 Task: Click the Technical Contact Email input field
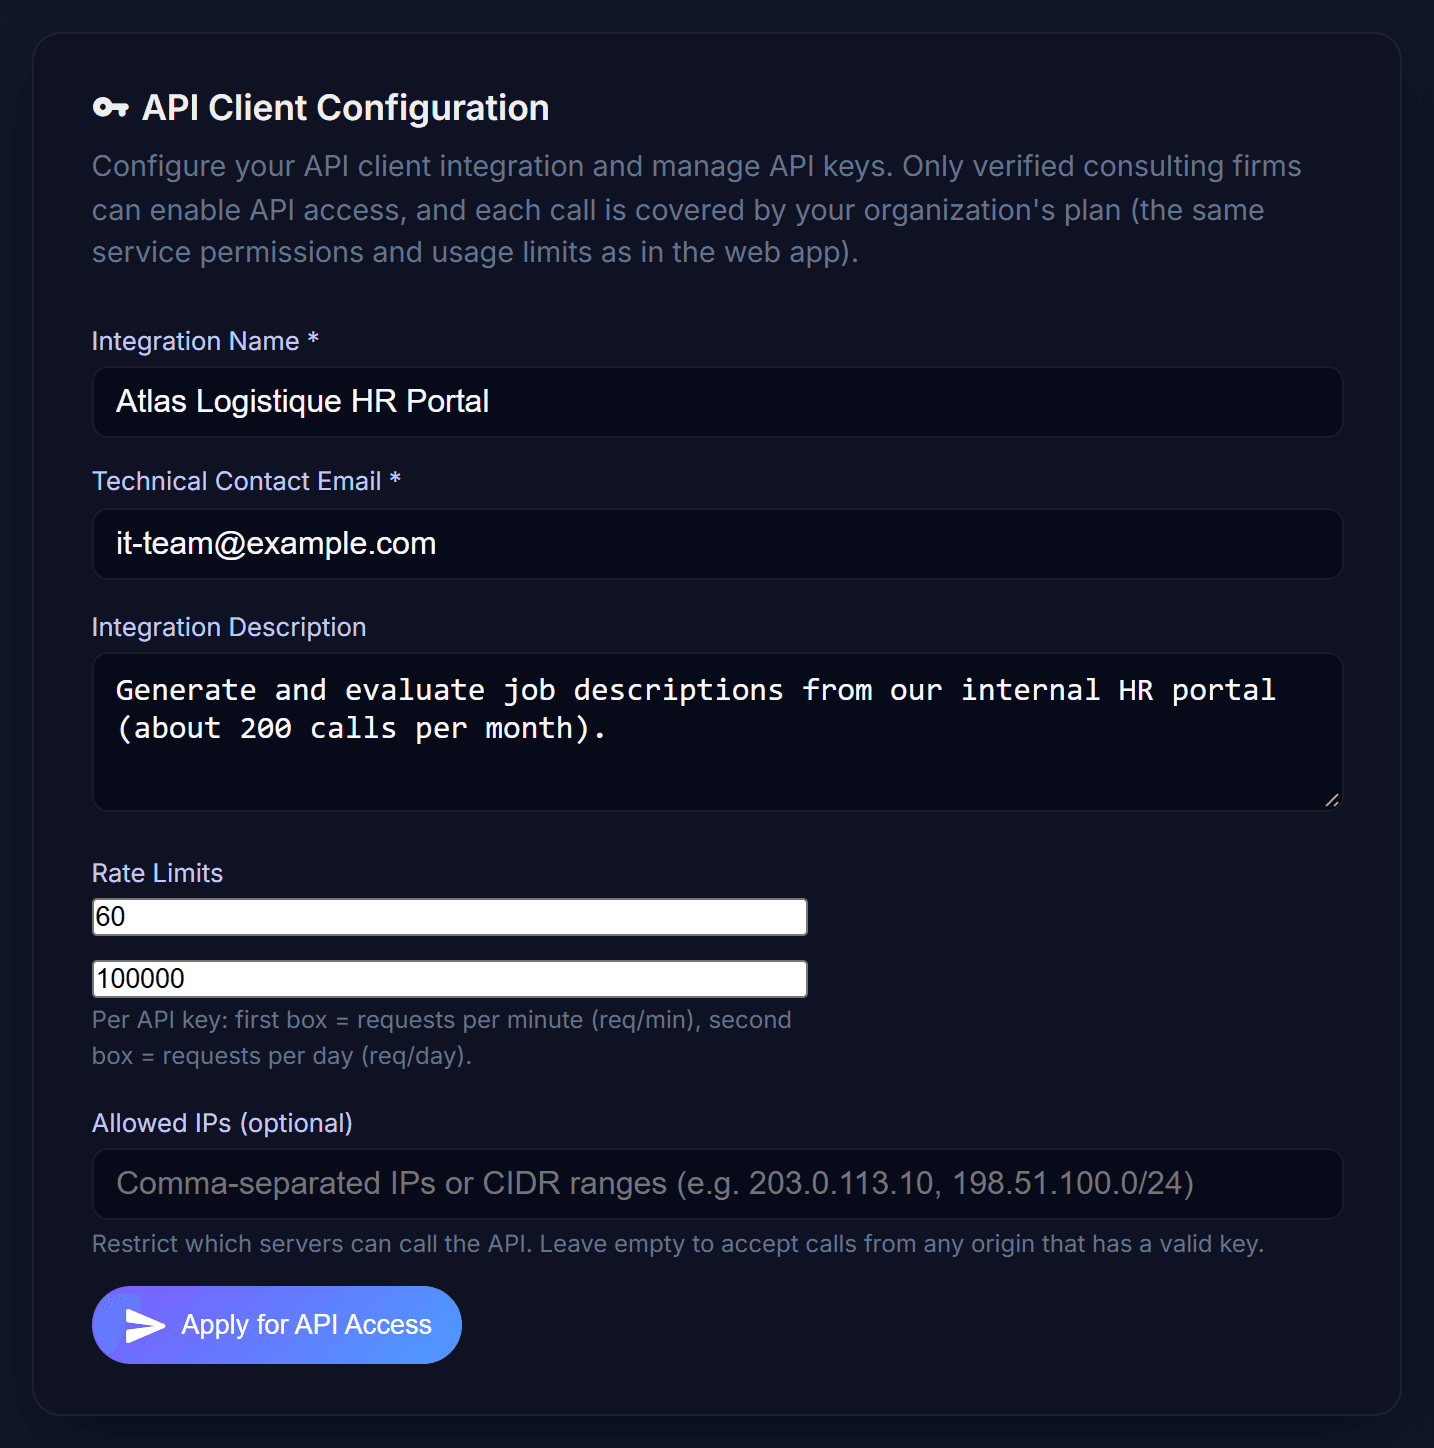(x=717, y=544)
